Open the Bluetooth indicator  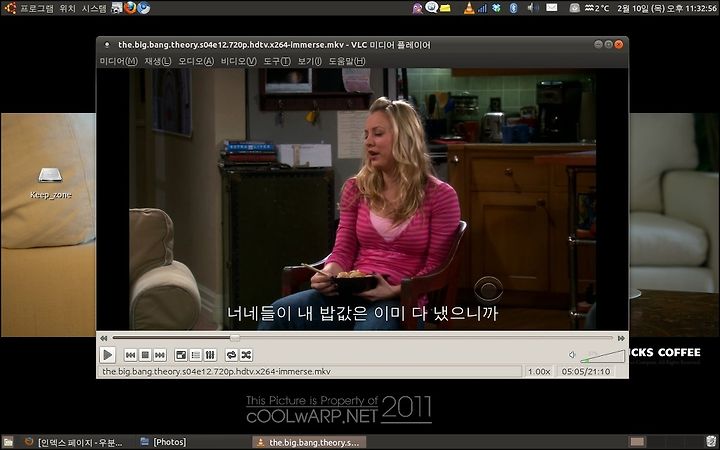click(x=514, y=8)
